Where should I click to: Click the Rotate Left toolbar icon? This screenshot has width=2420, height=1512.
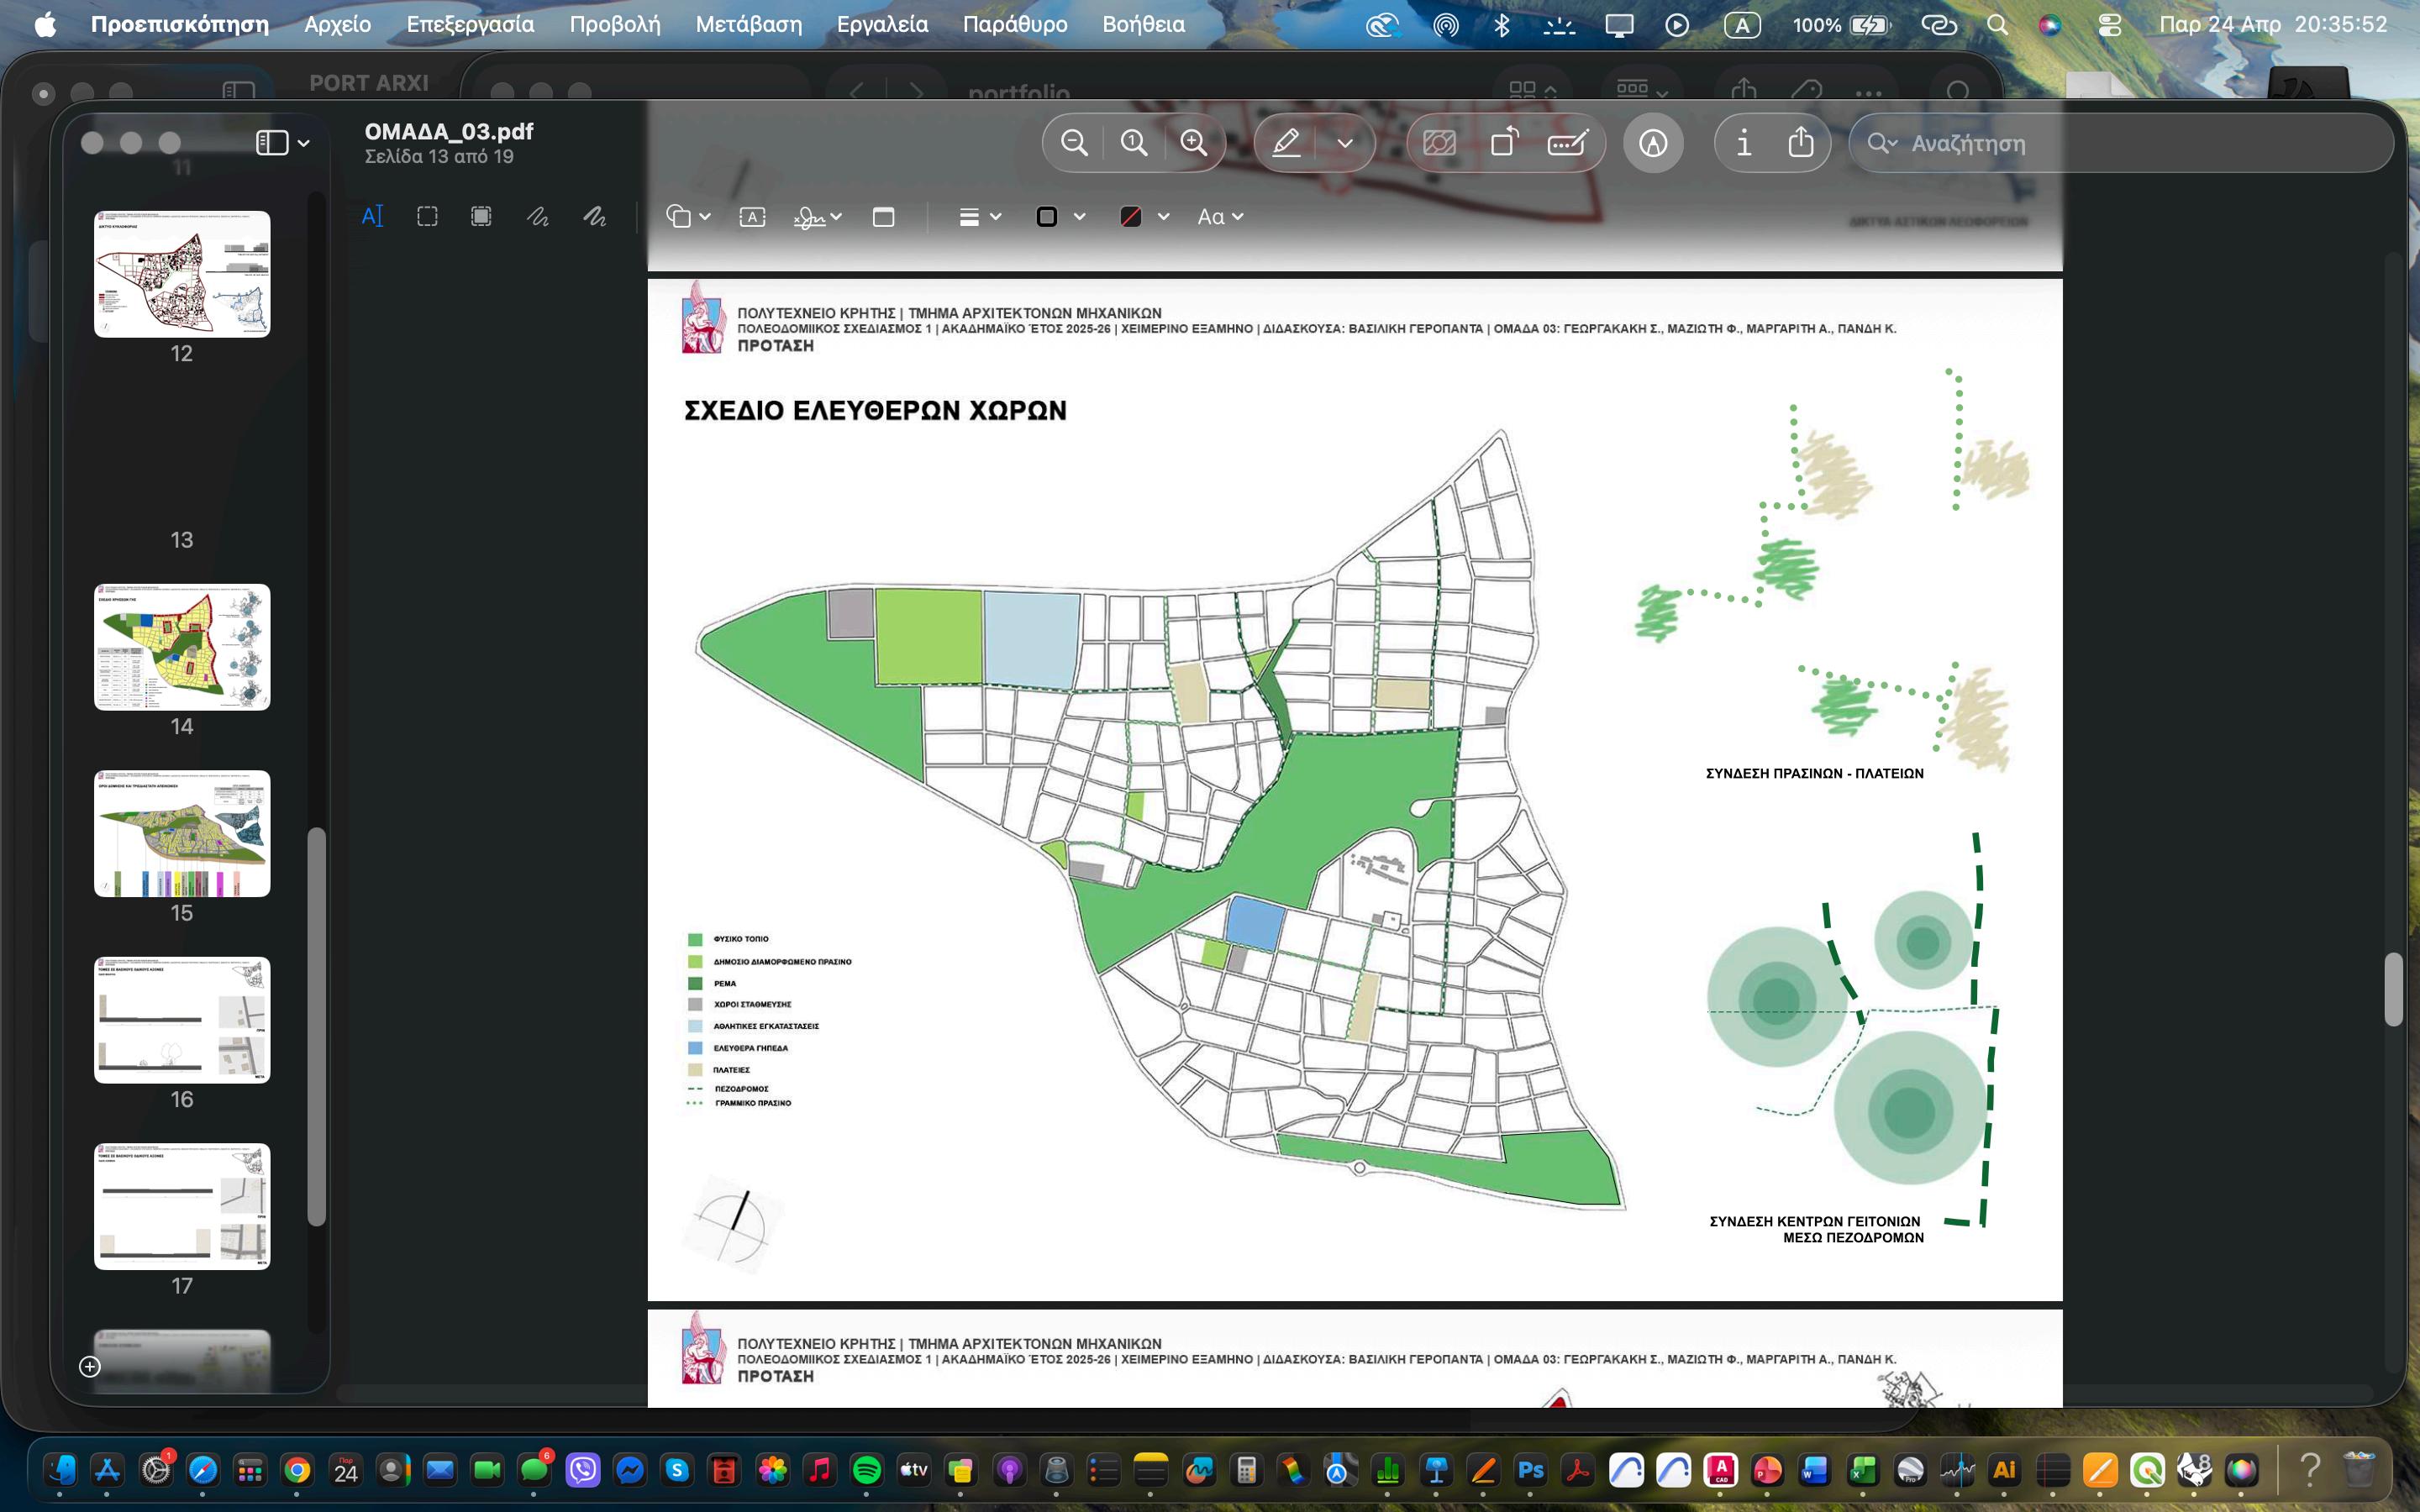[1503, 143]
